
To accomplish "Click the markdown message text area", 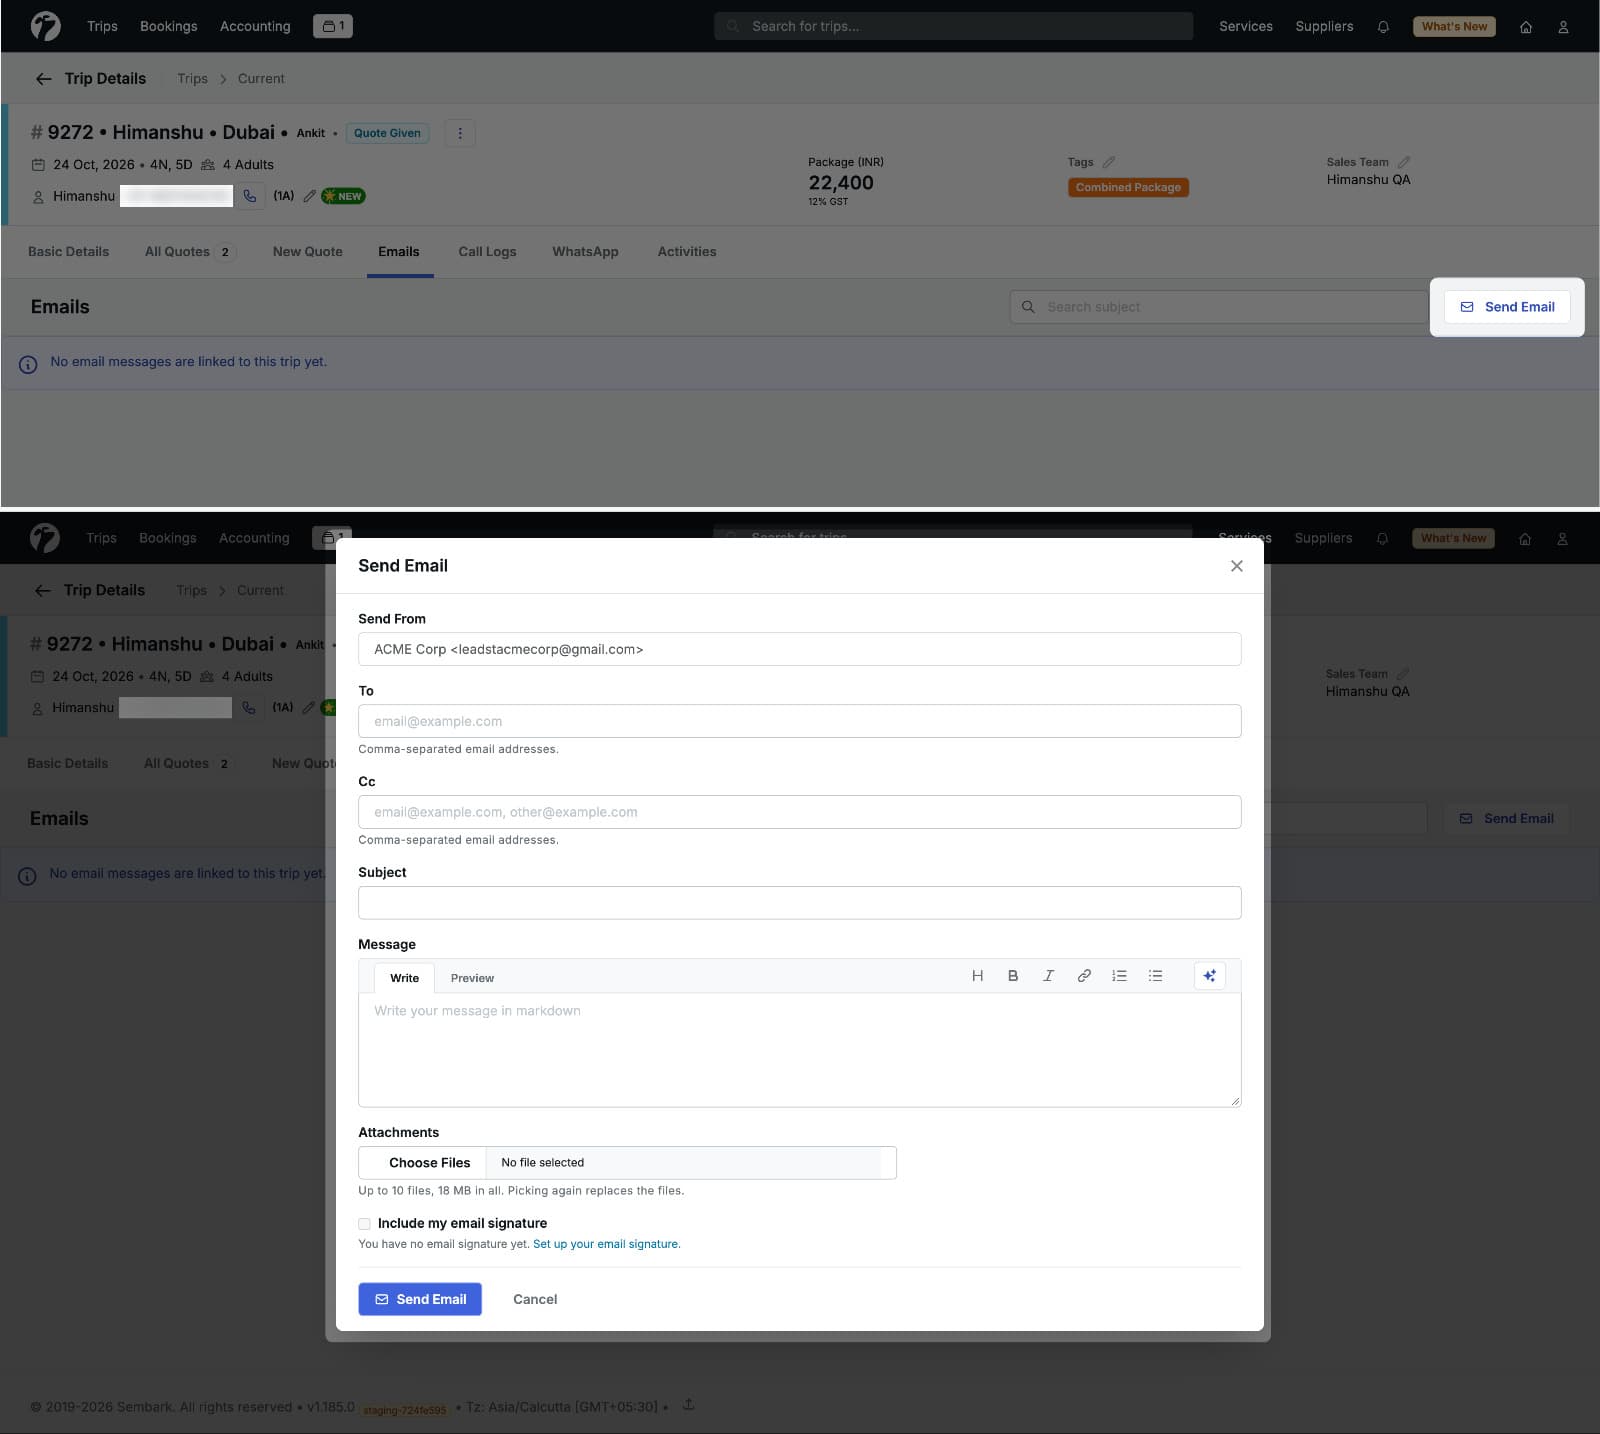I will tap(800, 1050).
